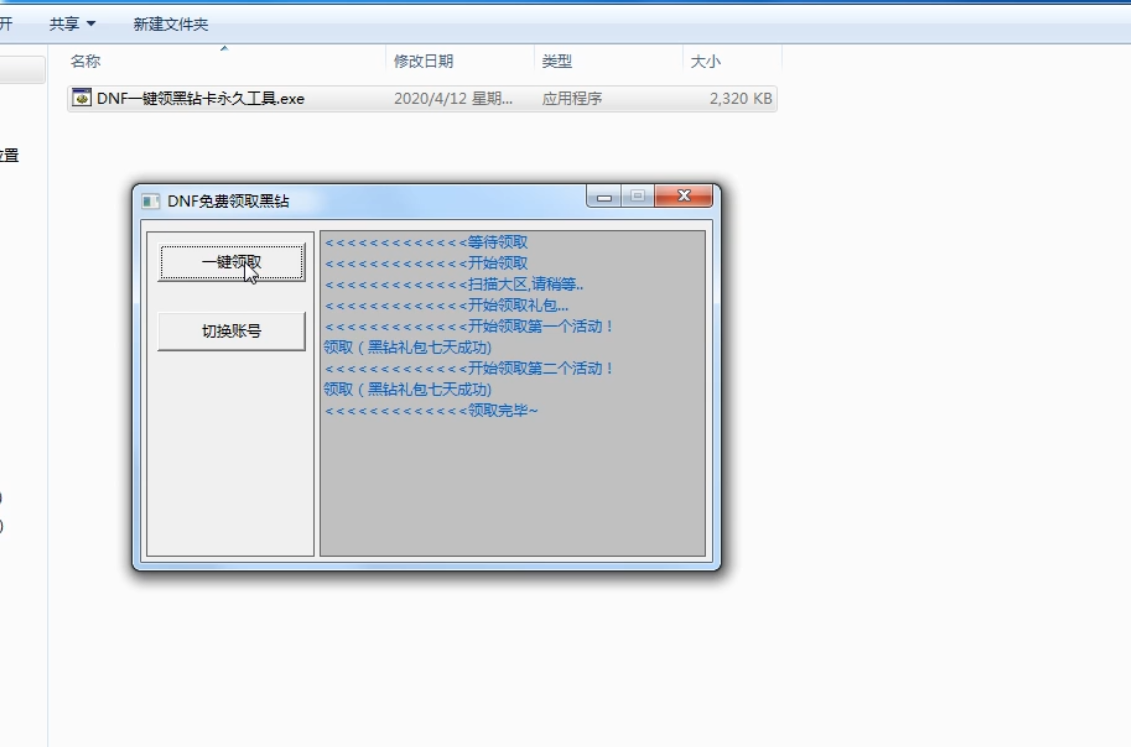The image size is (1131, 747).
Task: Open the 共享 dropdown menu
Action: [72, 24]
